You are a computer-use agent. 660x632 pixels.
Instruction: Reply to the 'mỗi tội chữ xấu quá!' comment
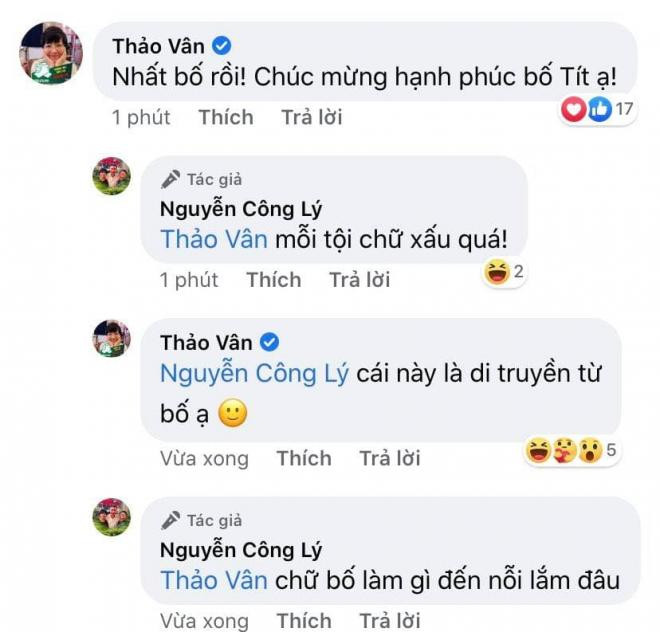tap(359, 280)
